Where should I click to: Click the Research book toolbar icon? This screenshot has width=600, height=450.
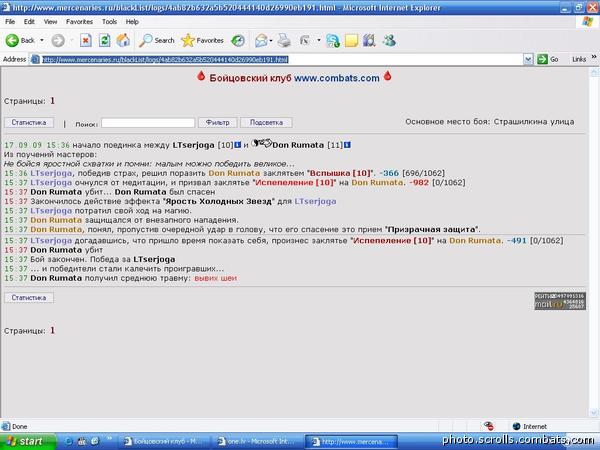pyautogui.click(x=370, y=41)
